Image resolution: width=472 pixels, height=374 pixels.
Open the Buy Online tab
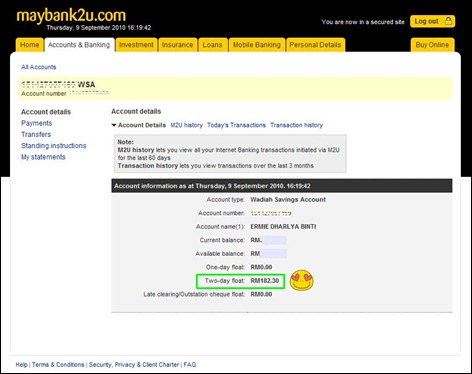[432, 45]
